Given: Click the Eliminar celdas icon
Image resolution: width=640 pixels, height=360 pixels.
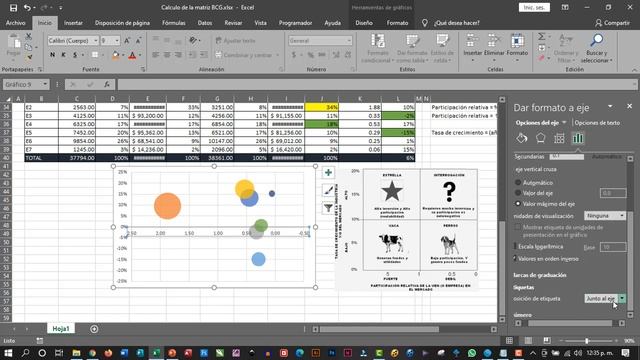Looking at the screenshot, I should point(494,41).
